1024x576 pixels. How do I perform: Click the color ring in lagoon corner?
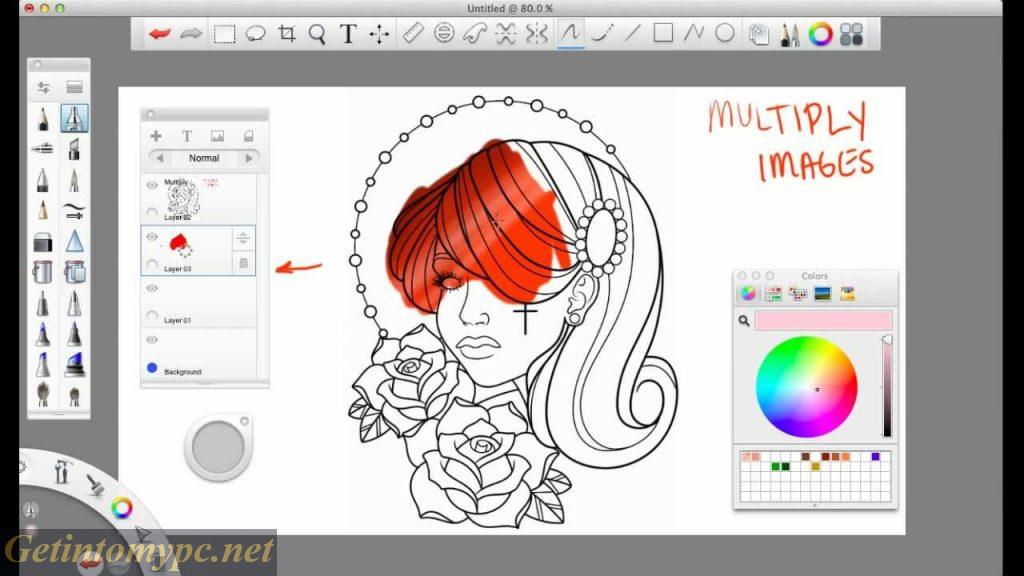(121, 507)
